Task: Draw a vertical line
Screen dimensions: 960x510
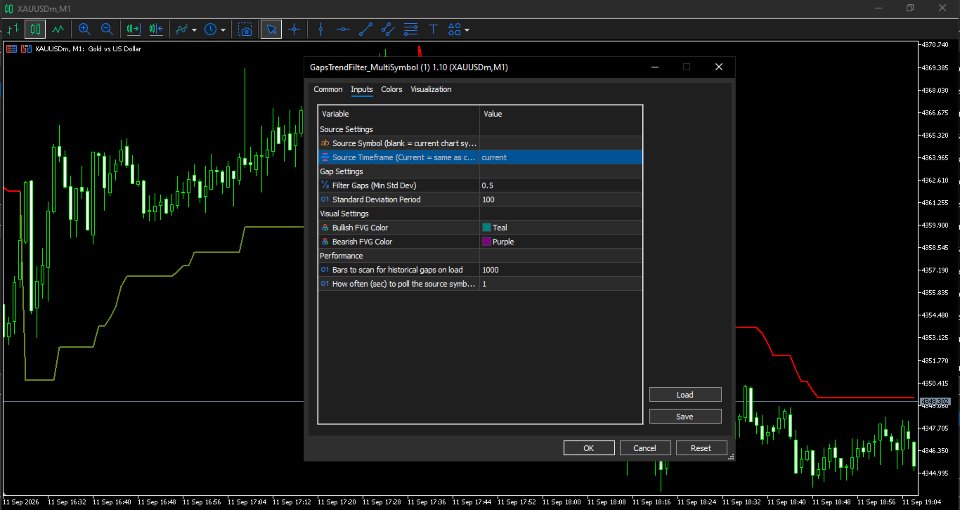Action: (x=321, y=29)
